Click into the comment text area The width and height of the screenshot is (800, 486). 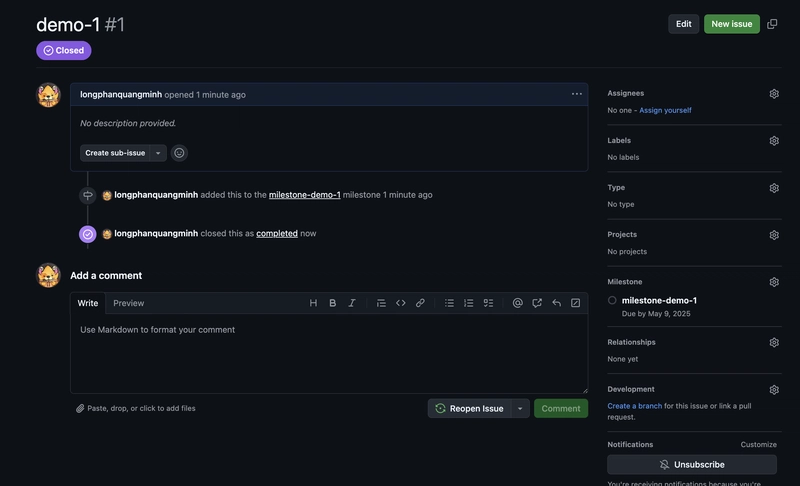coord(328,355)
